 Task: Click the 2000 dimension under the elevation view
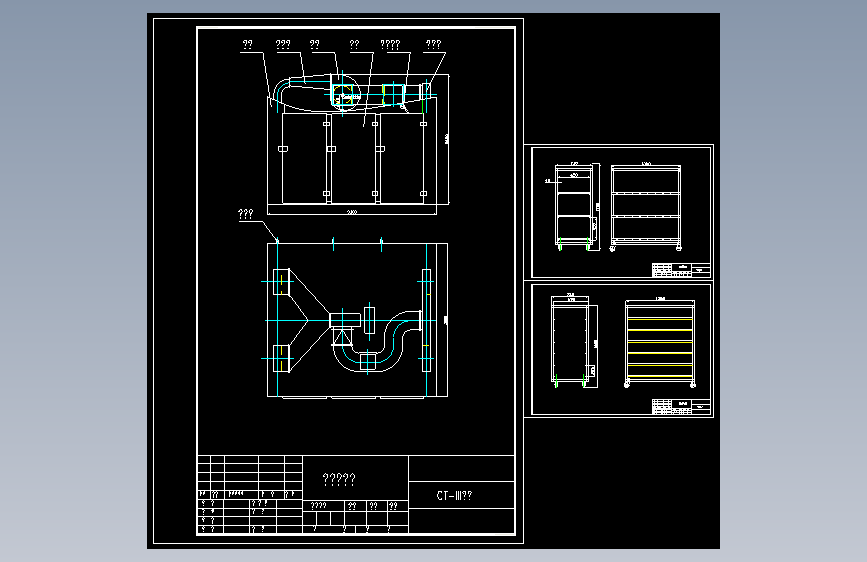(x=352, y=212)
